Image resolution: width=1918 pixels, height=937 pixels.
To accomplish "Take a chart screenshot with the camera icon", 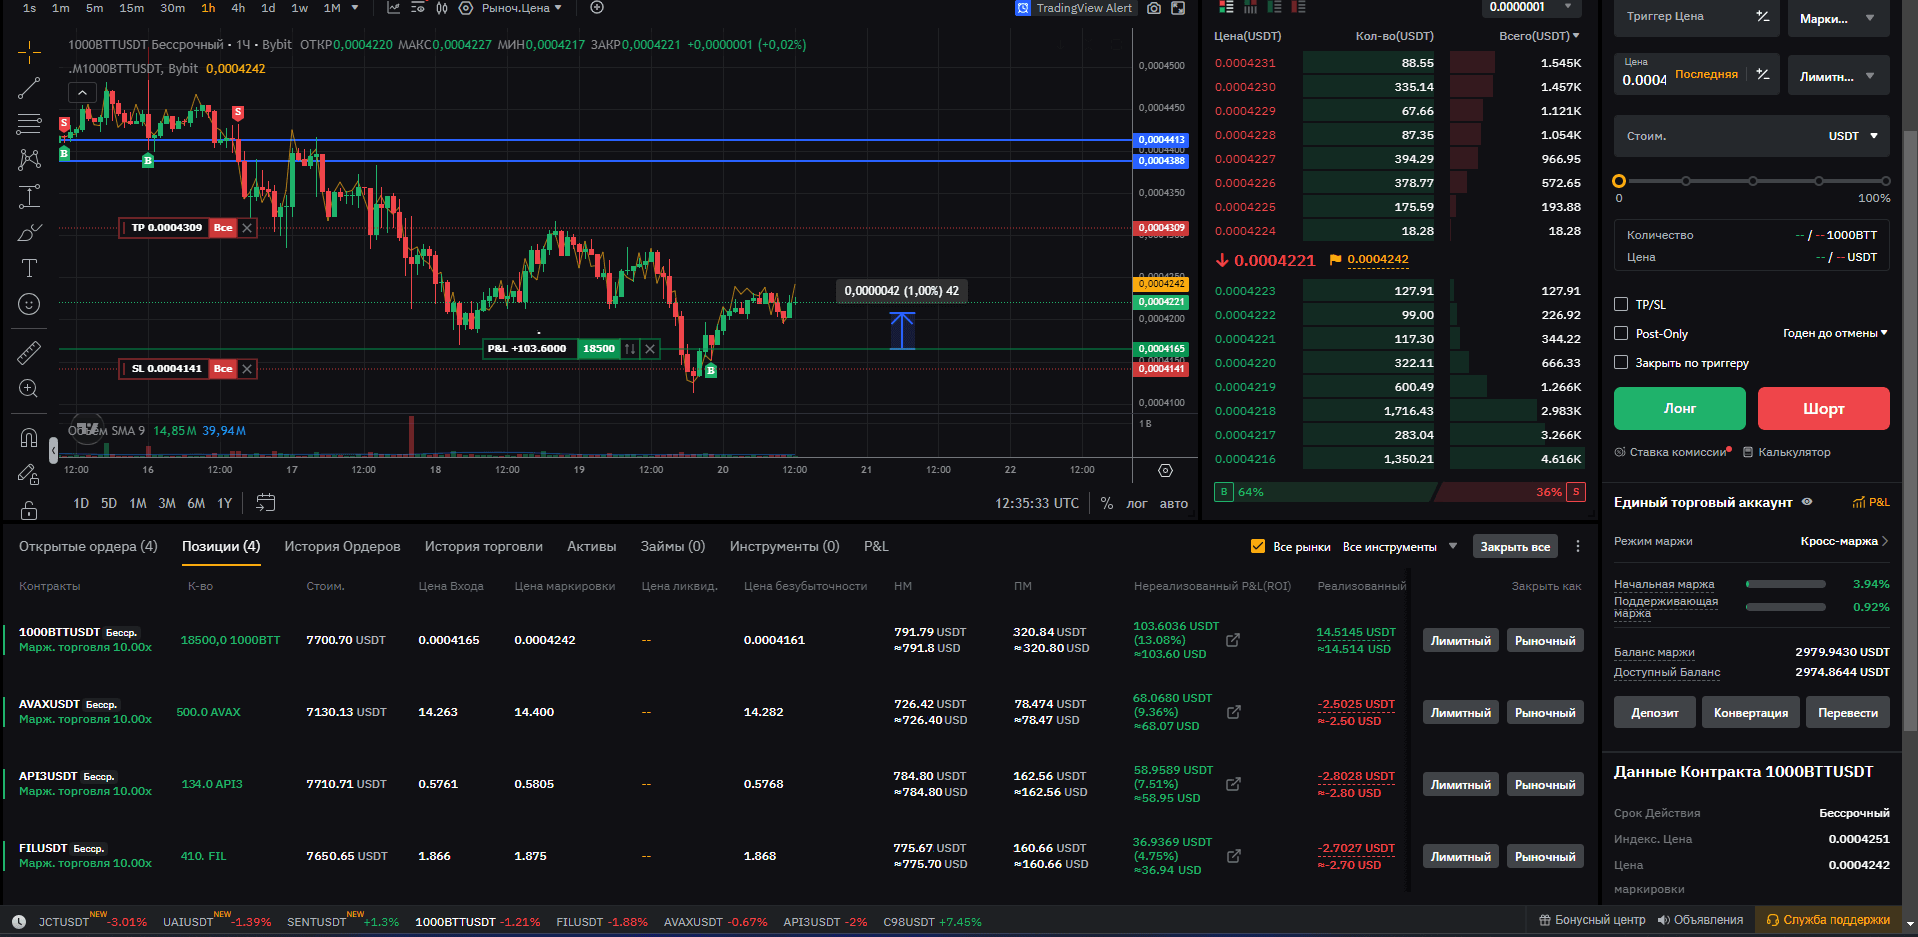I will 1152,8.
